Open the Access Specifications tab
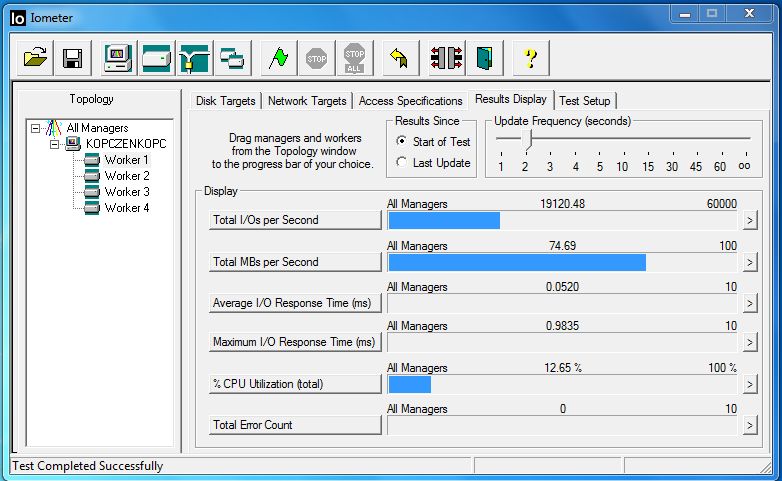This screenshot has height=481, width=782. point(410,101)
